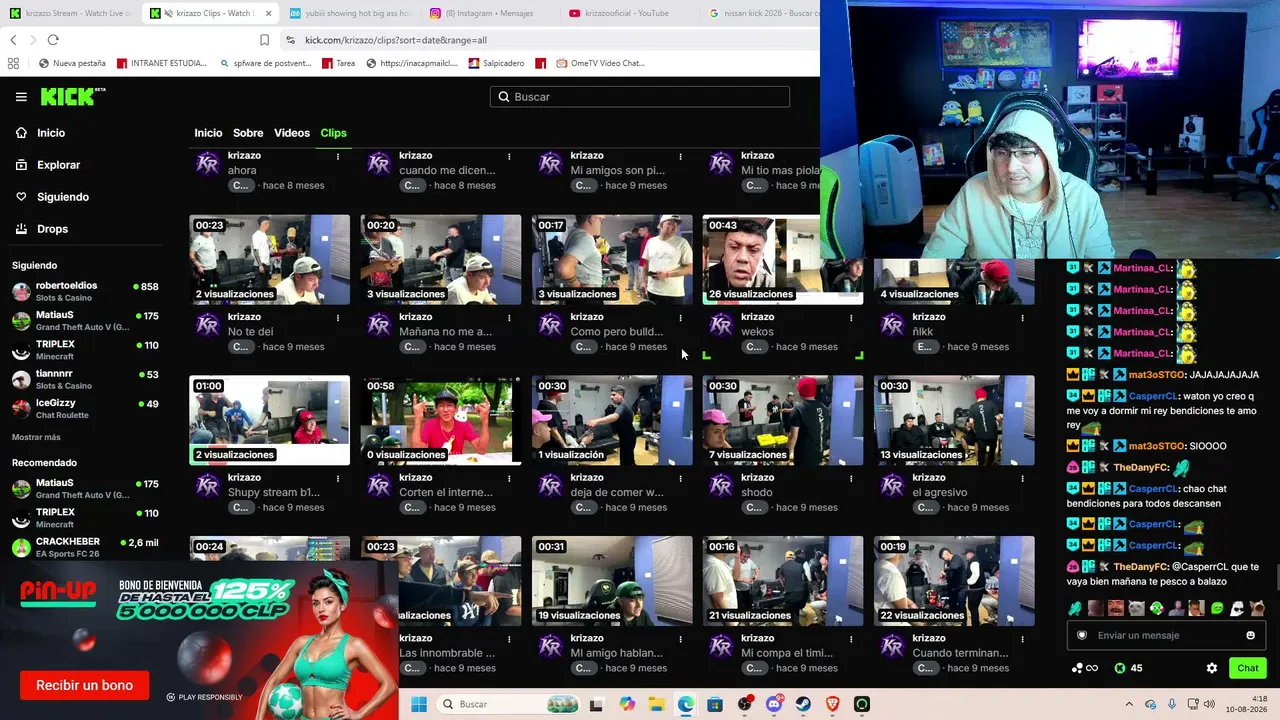Viewport: 1280px width, 720px height.
Task: Click the 'Enviar un mensaje' chat input
Action: tap(1165, 635)
